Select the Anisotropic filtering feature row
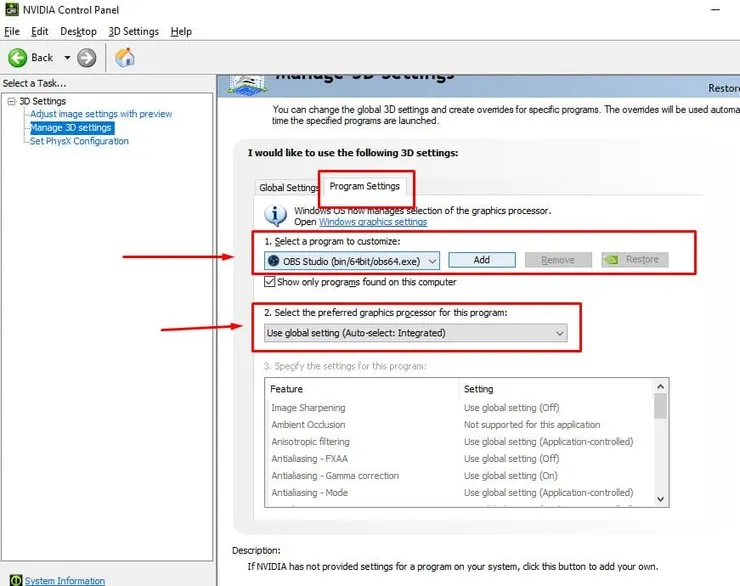The image size is (740, 586). [x=460, y=442]
